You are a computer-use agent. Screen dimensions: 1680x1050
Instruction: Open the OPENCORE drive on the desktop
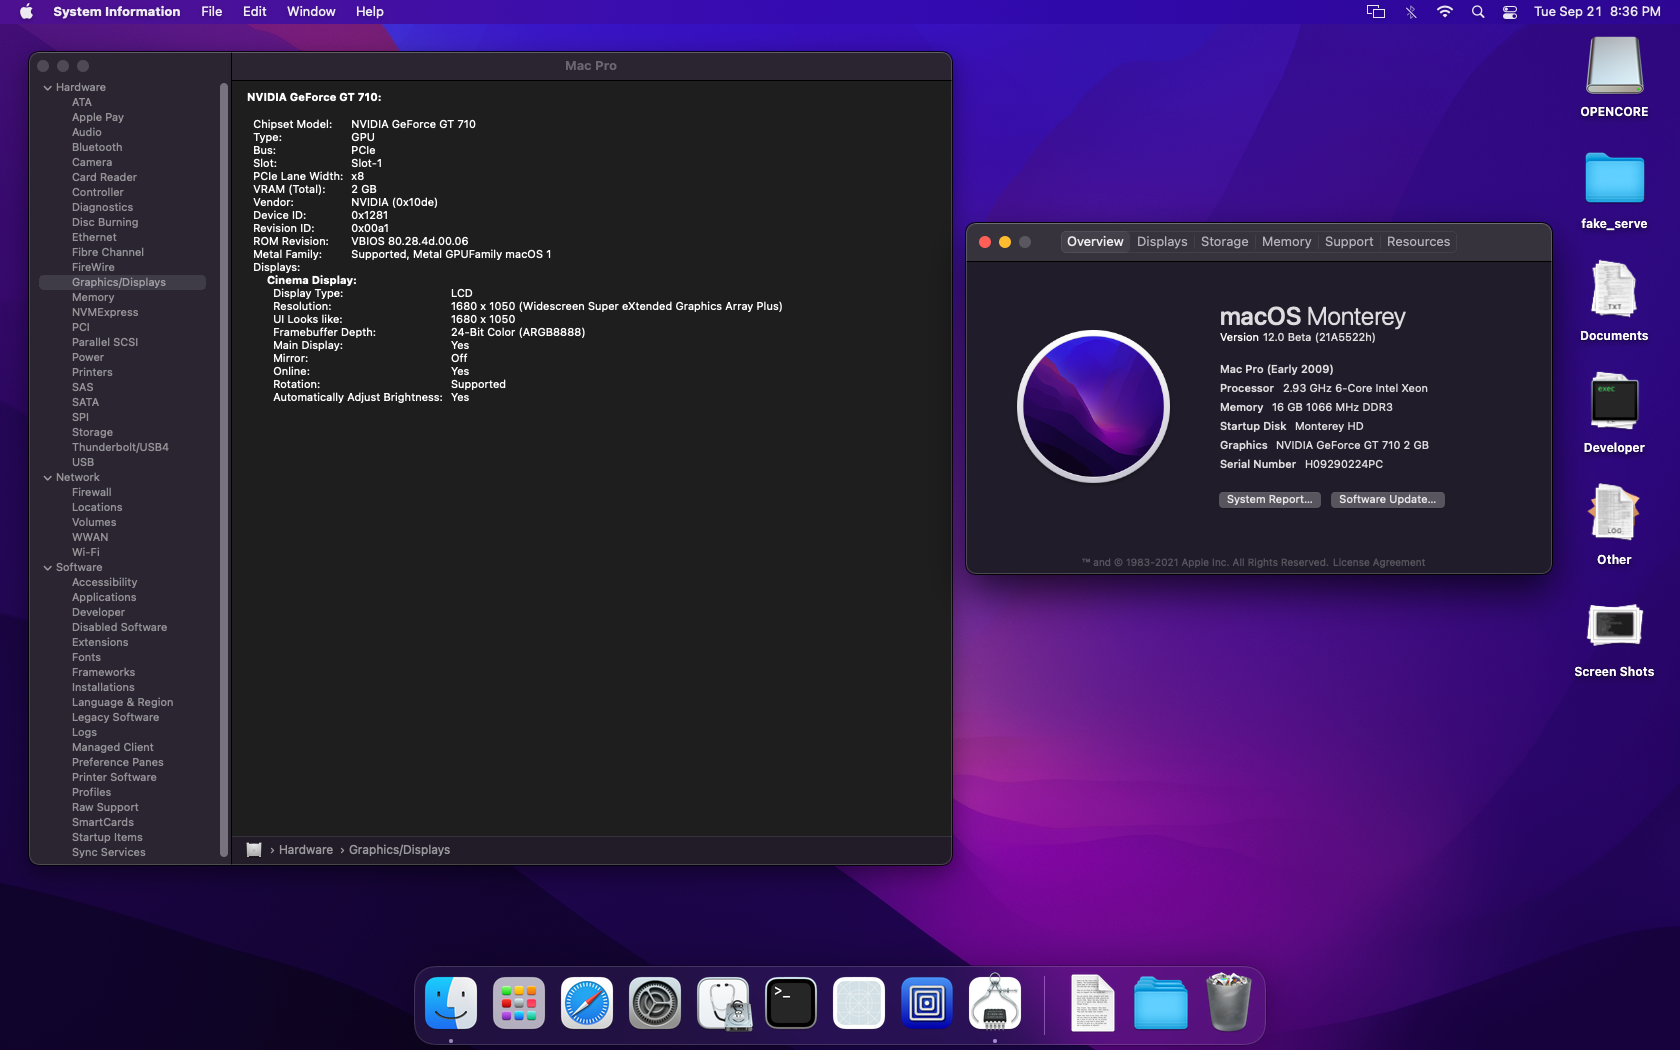point(1614,66)
